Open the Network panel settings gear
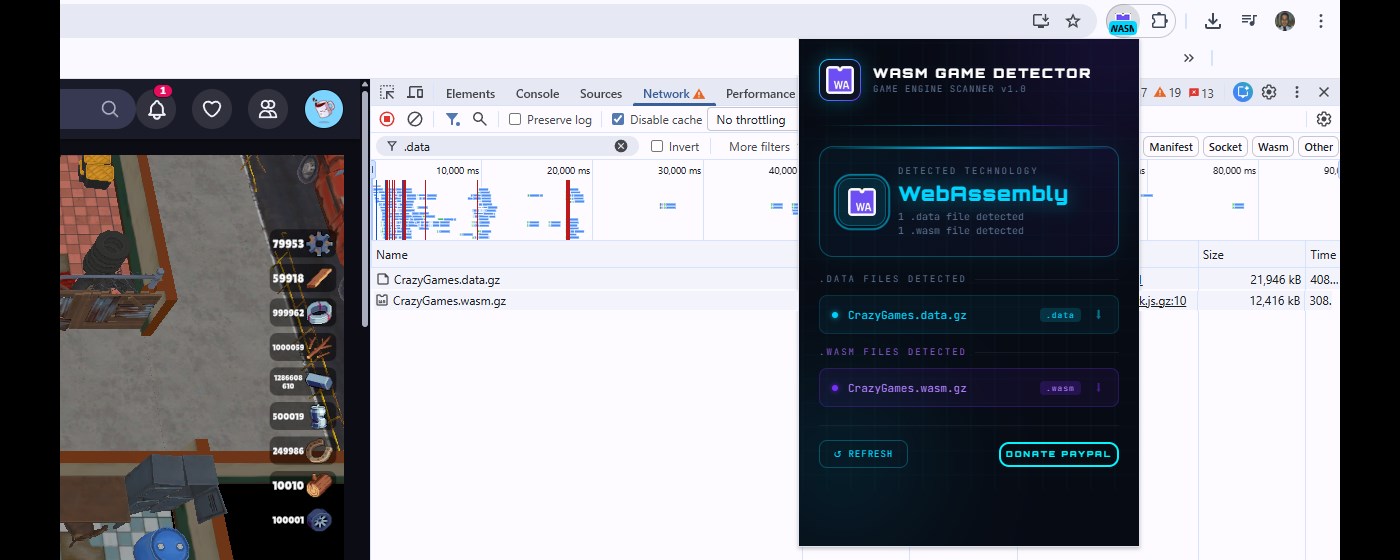1400x560 pixels. (1324, 119)
